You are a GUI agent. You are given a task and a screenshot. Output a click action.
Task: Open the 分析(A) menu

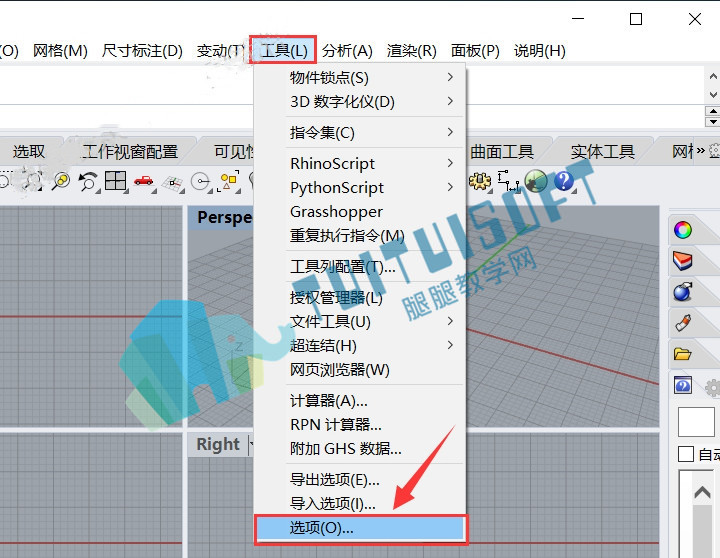point(347,50)
